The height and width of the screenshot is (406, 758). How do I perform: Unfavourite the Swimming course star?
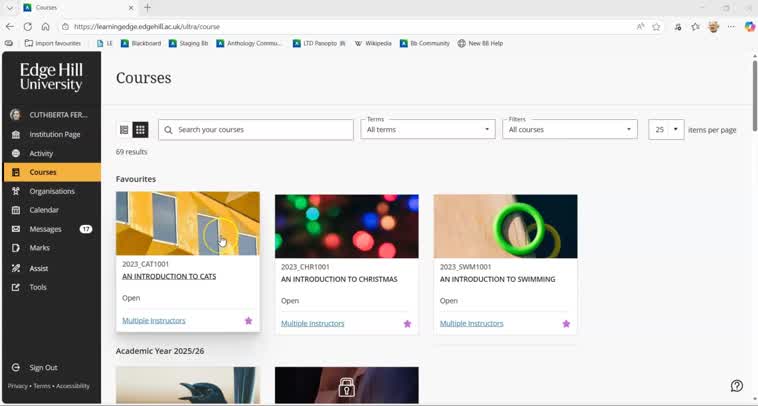(566, 323)
